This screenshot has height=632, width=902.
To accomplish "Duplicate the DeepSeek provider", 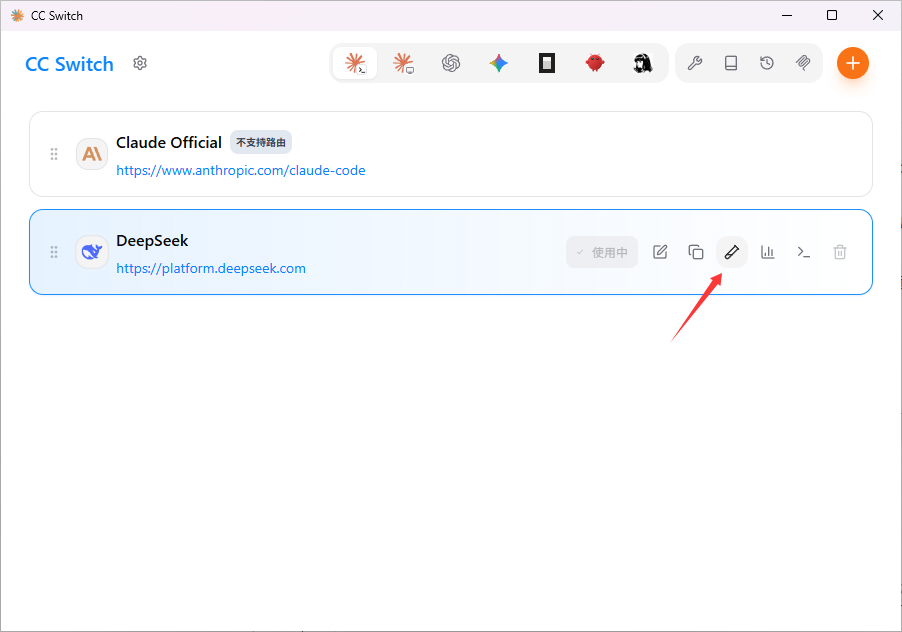I will [695, 252].
